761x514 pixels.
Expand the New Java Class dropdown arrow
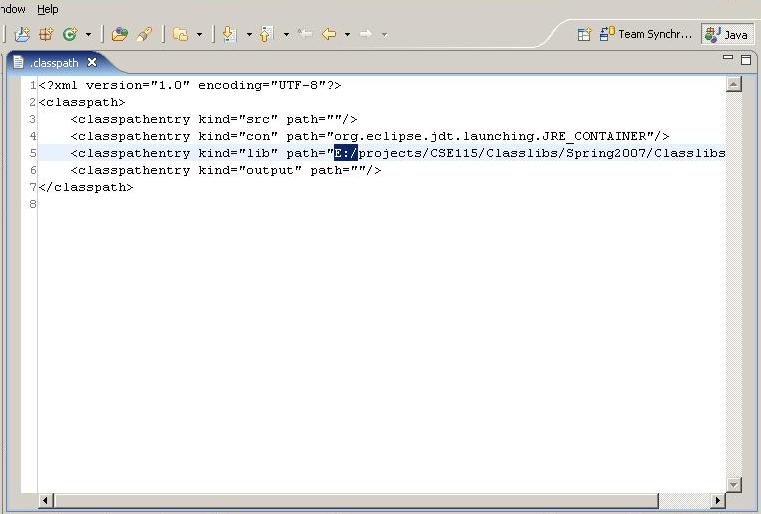tap(88, 34)
